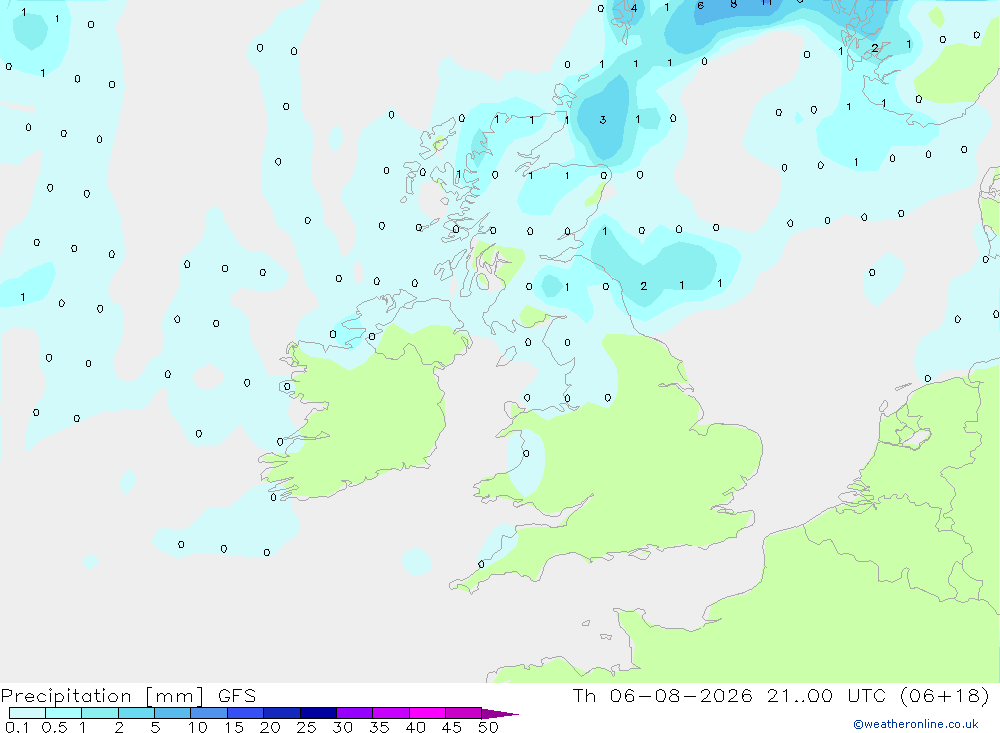Click the 0.5–1 mm legend swatch
The image size is (1000, 733).
point(63,713)
